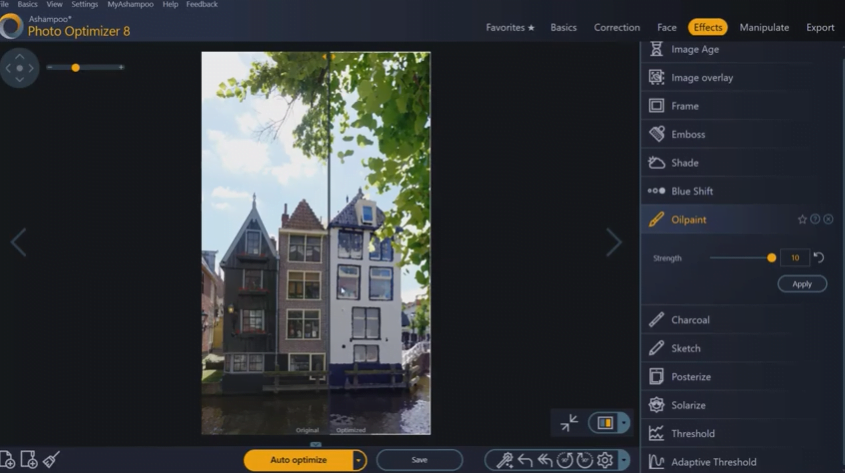Open the settings gear in bottom toolbar

point(605,460)
